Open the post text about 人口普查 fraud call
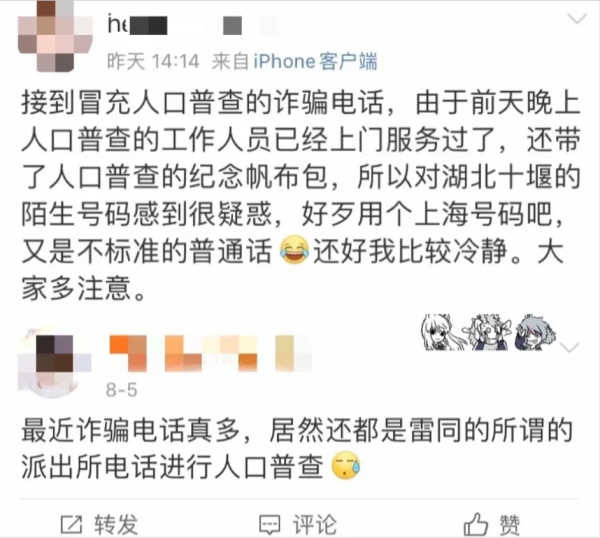The image size is (600, 538). [x=301, y=195]
